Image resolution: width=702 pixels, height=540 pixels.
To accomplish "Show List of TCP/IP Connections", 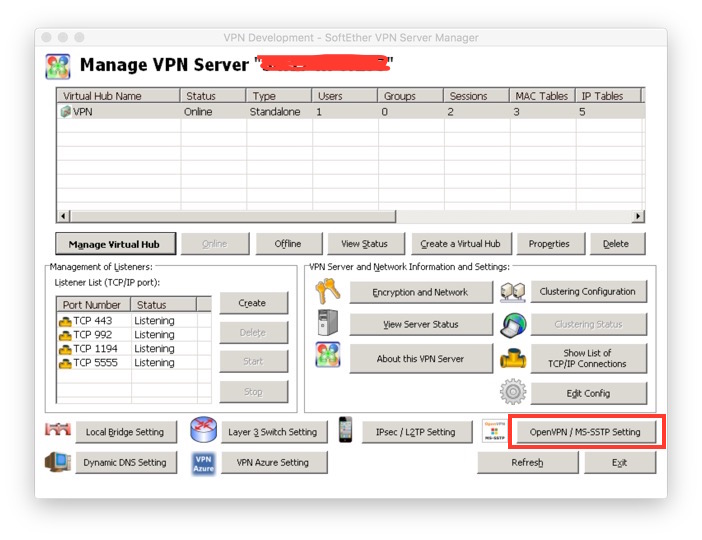I will (588, 358).
